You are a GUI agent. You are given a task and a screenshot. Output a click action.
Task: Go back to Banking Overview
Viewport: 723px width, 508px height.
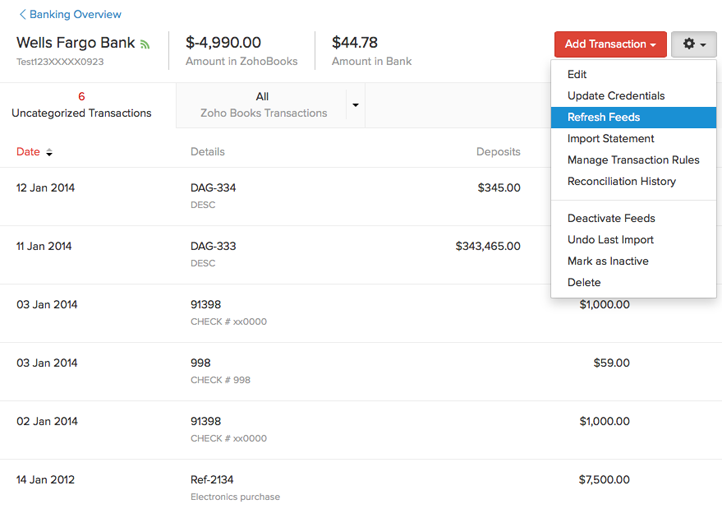pyautogui.click(x=70, y=15)
